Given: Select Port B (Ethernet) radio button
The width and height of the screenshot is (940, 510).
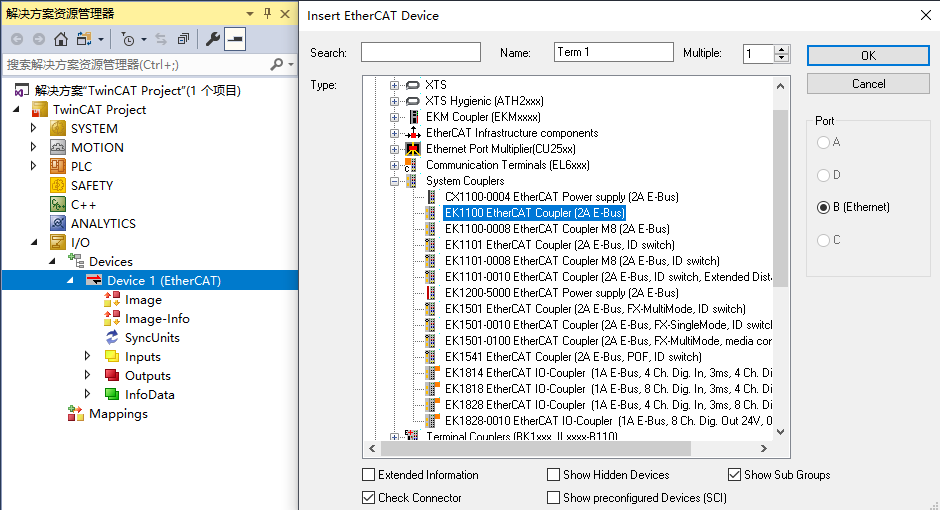Looking at the screenshot, I should coord(823,207).
